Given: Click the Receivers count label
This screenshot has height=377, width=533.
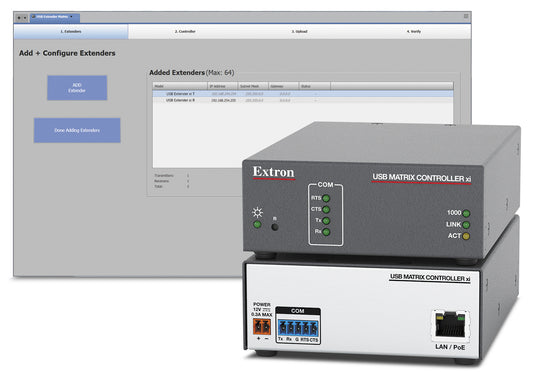Looking at the screenshot, I should [x=161, y=181].
